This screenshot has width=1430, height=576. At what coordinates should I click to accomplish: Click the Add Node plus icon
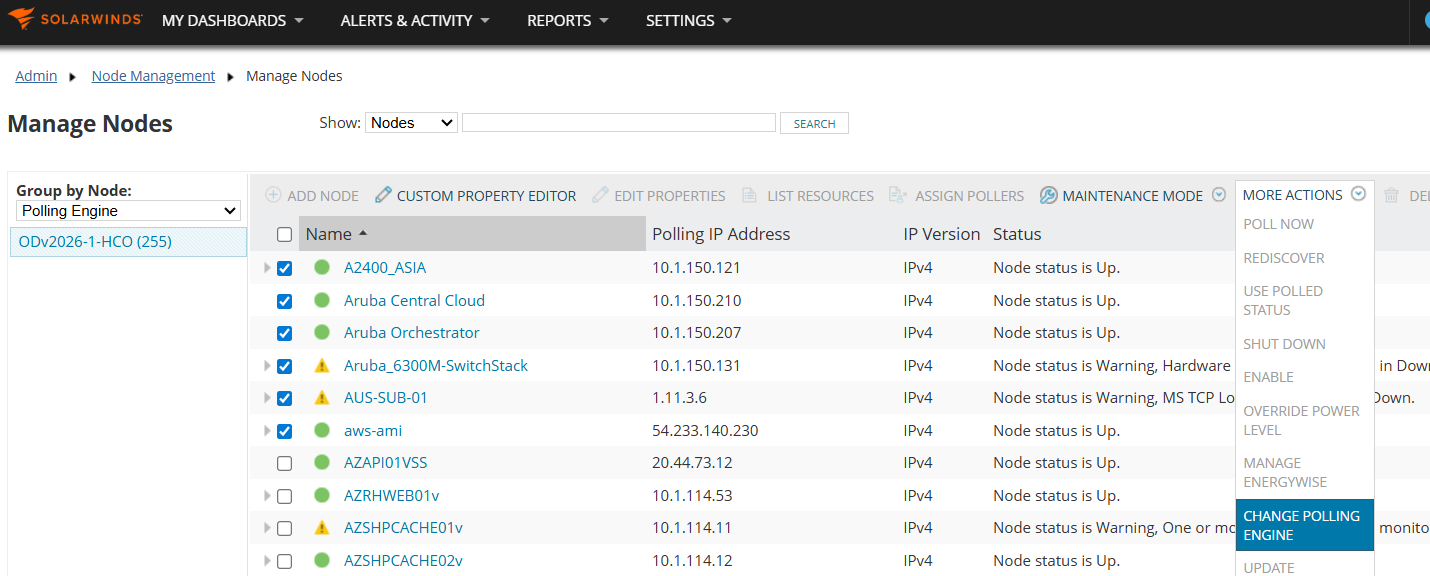273,195
